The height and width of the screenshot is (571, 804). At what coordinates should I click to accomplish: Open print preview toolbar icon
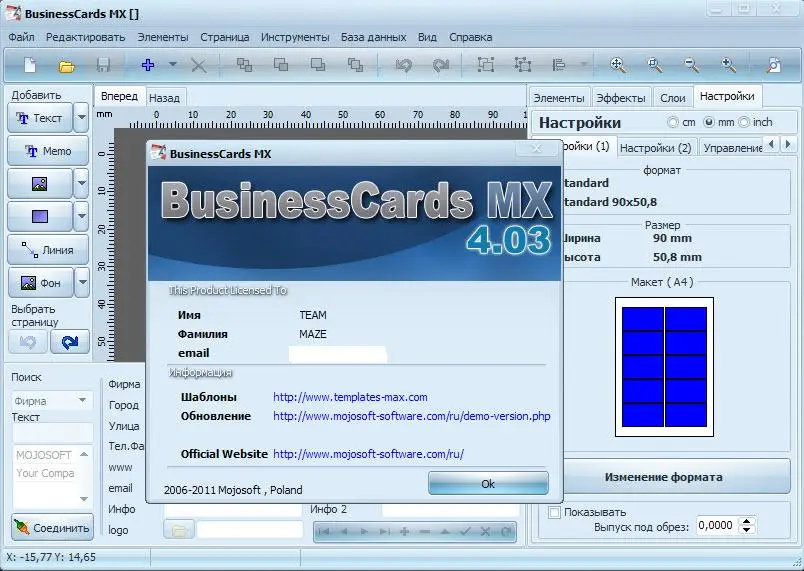(774, 65)
